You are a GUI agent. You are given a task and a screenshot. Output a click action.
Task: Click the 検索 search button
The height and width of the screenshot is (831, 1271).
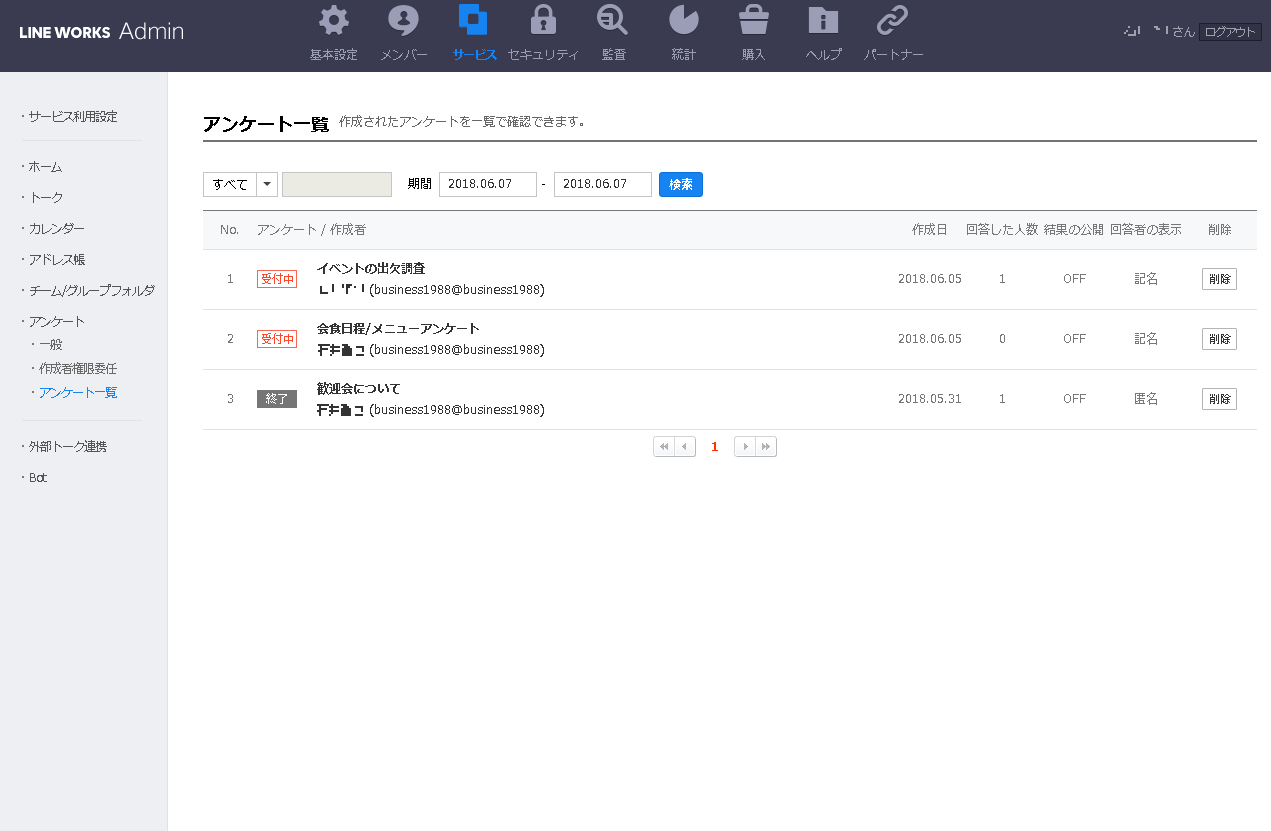click(x=680, y=185)
